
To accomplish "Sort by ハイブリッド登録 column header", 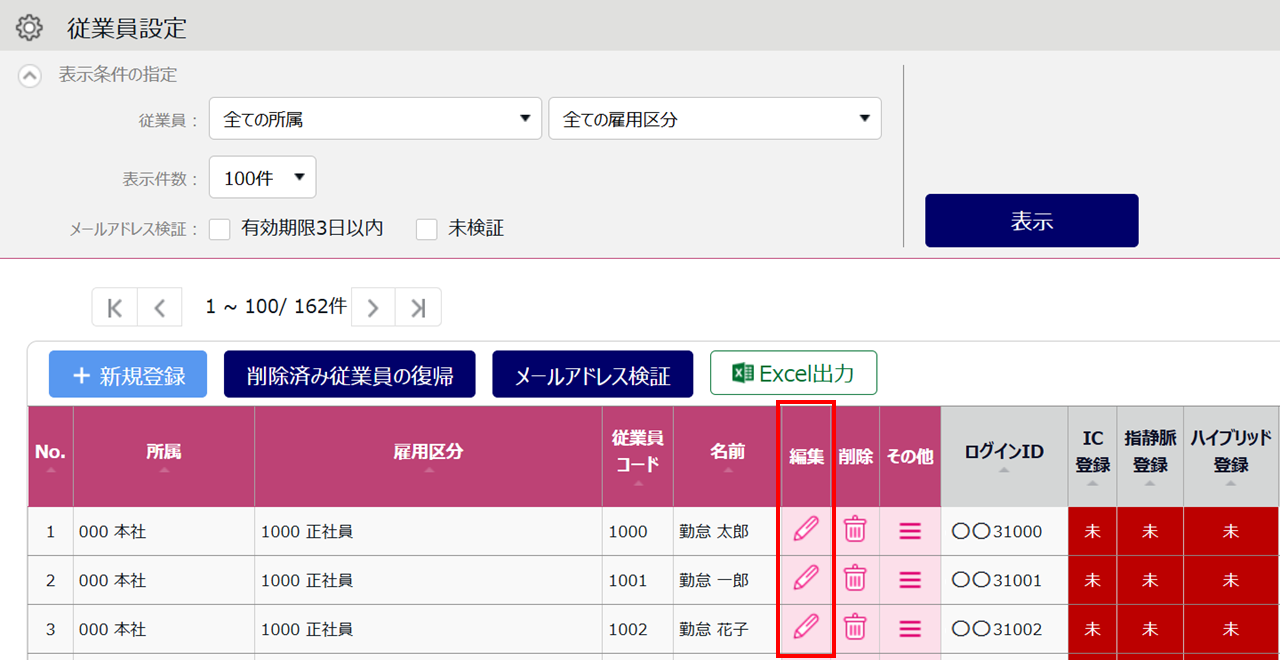I will click(1231, 456).
